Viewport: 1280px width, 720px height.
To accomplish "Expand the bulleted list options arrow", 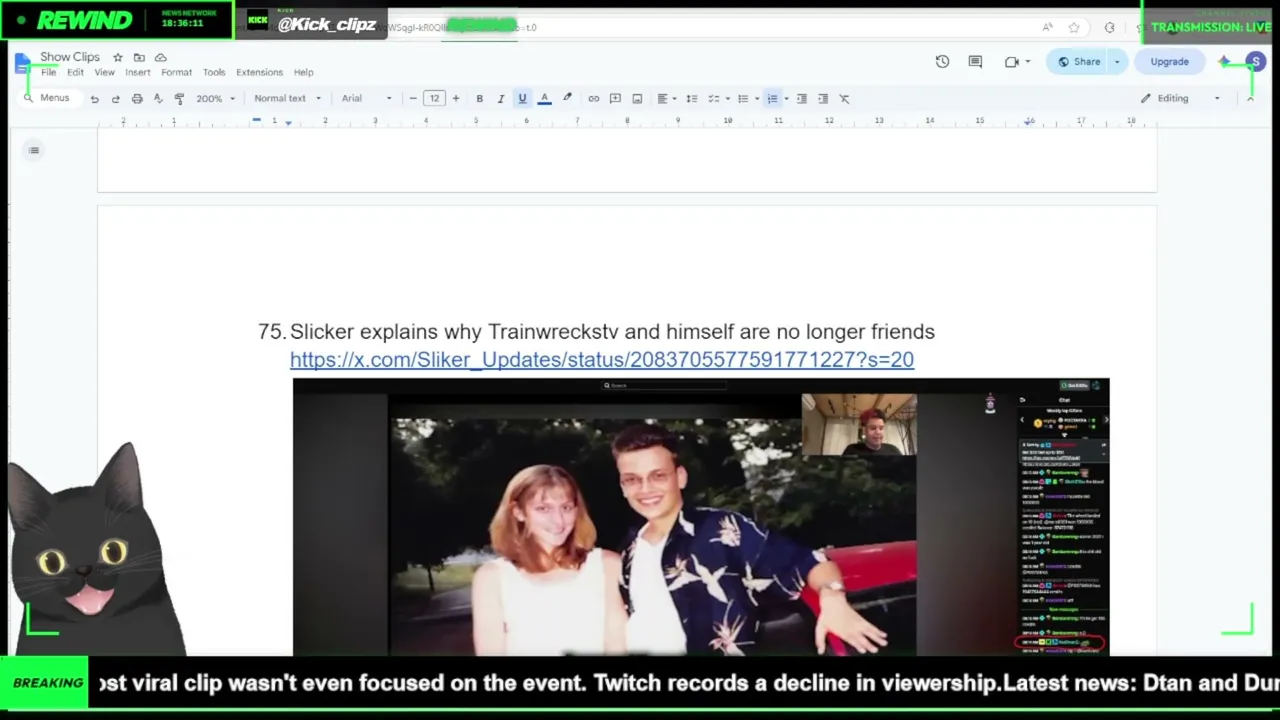I will [756, 99].
